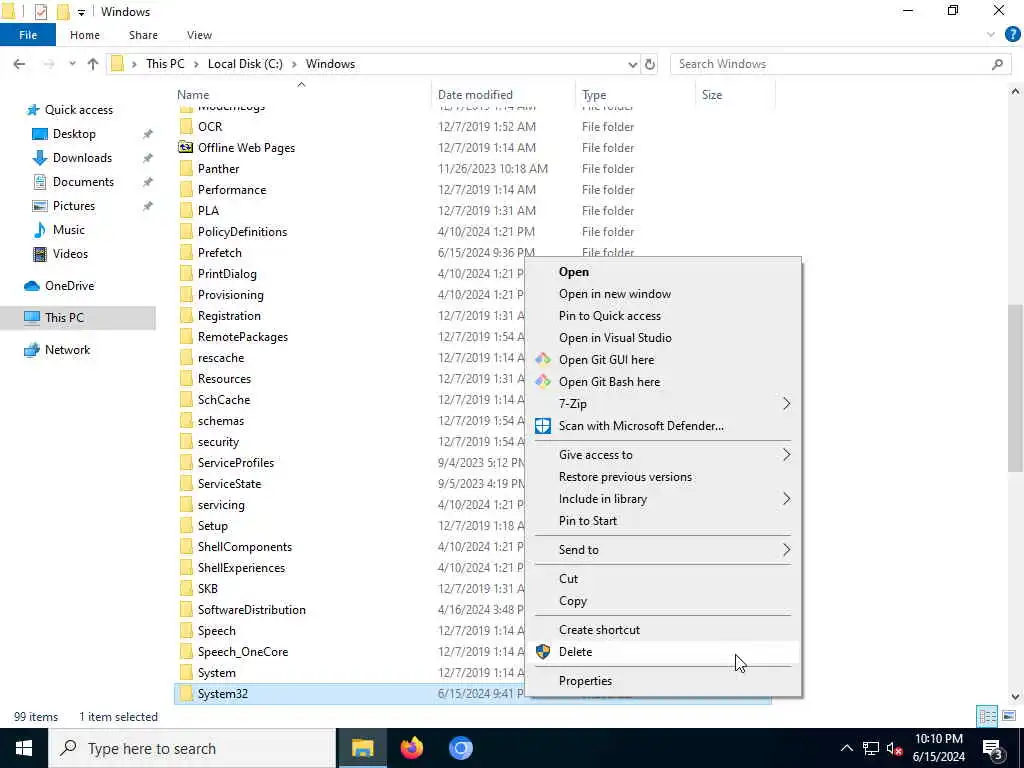Click the Music note icon in sidebar
The image size is (1024, 768).
[x=40, y=230]
